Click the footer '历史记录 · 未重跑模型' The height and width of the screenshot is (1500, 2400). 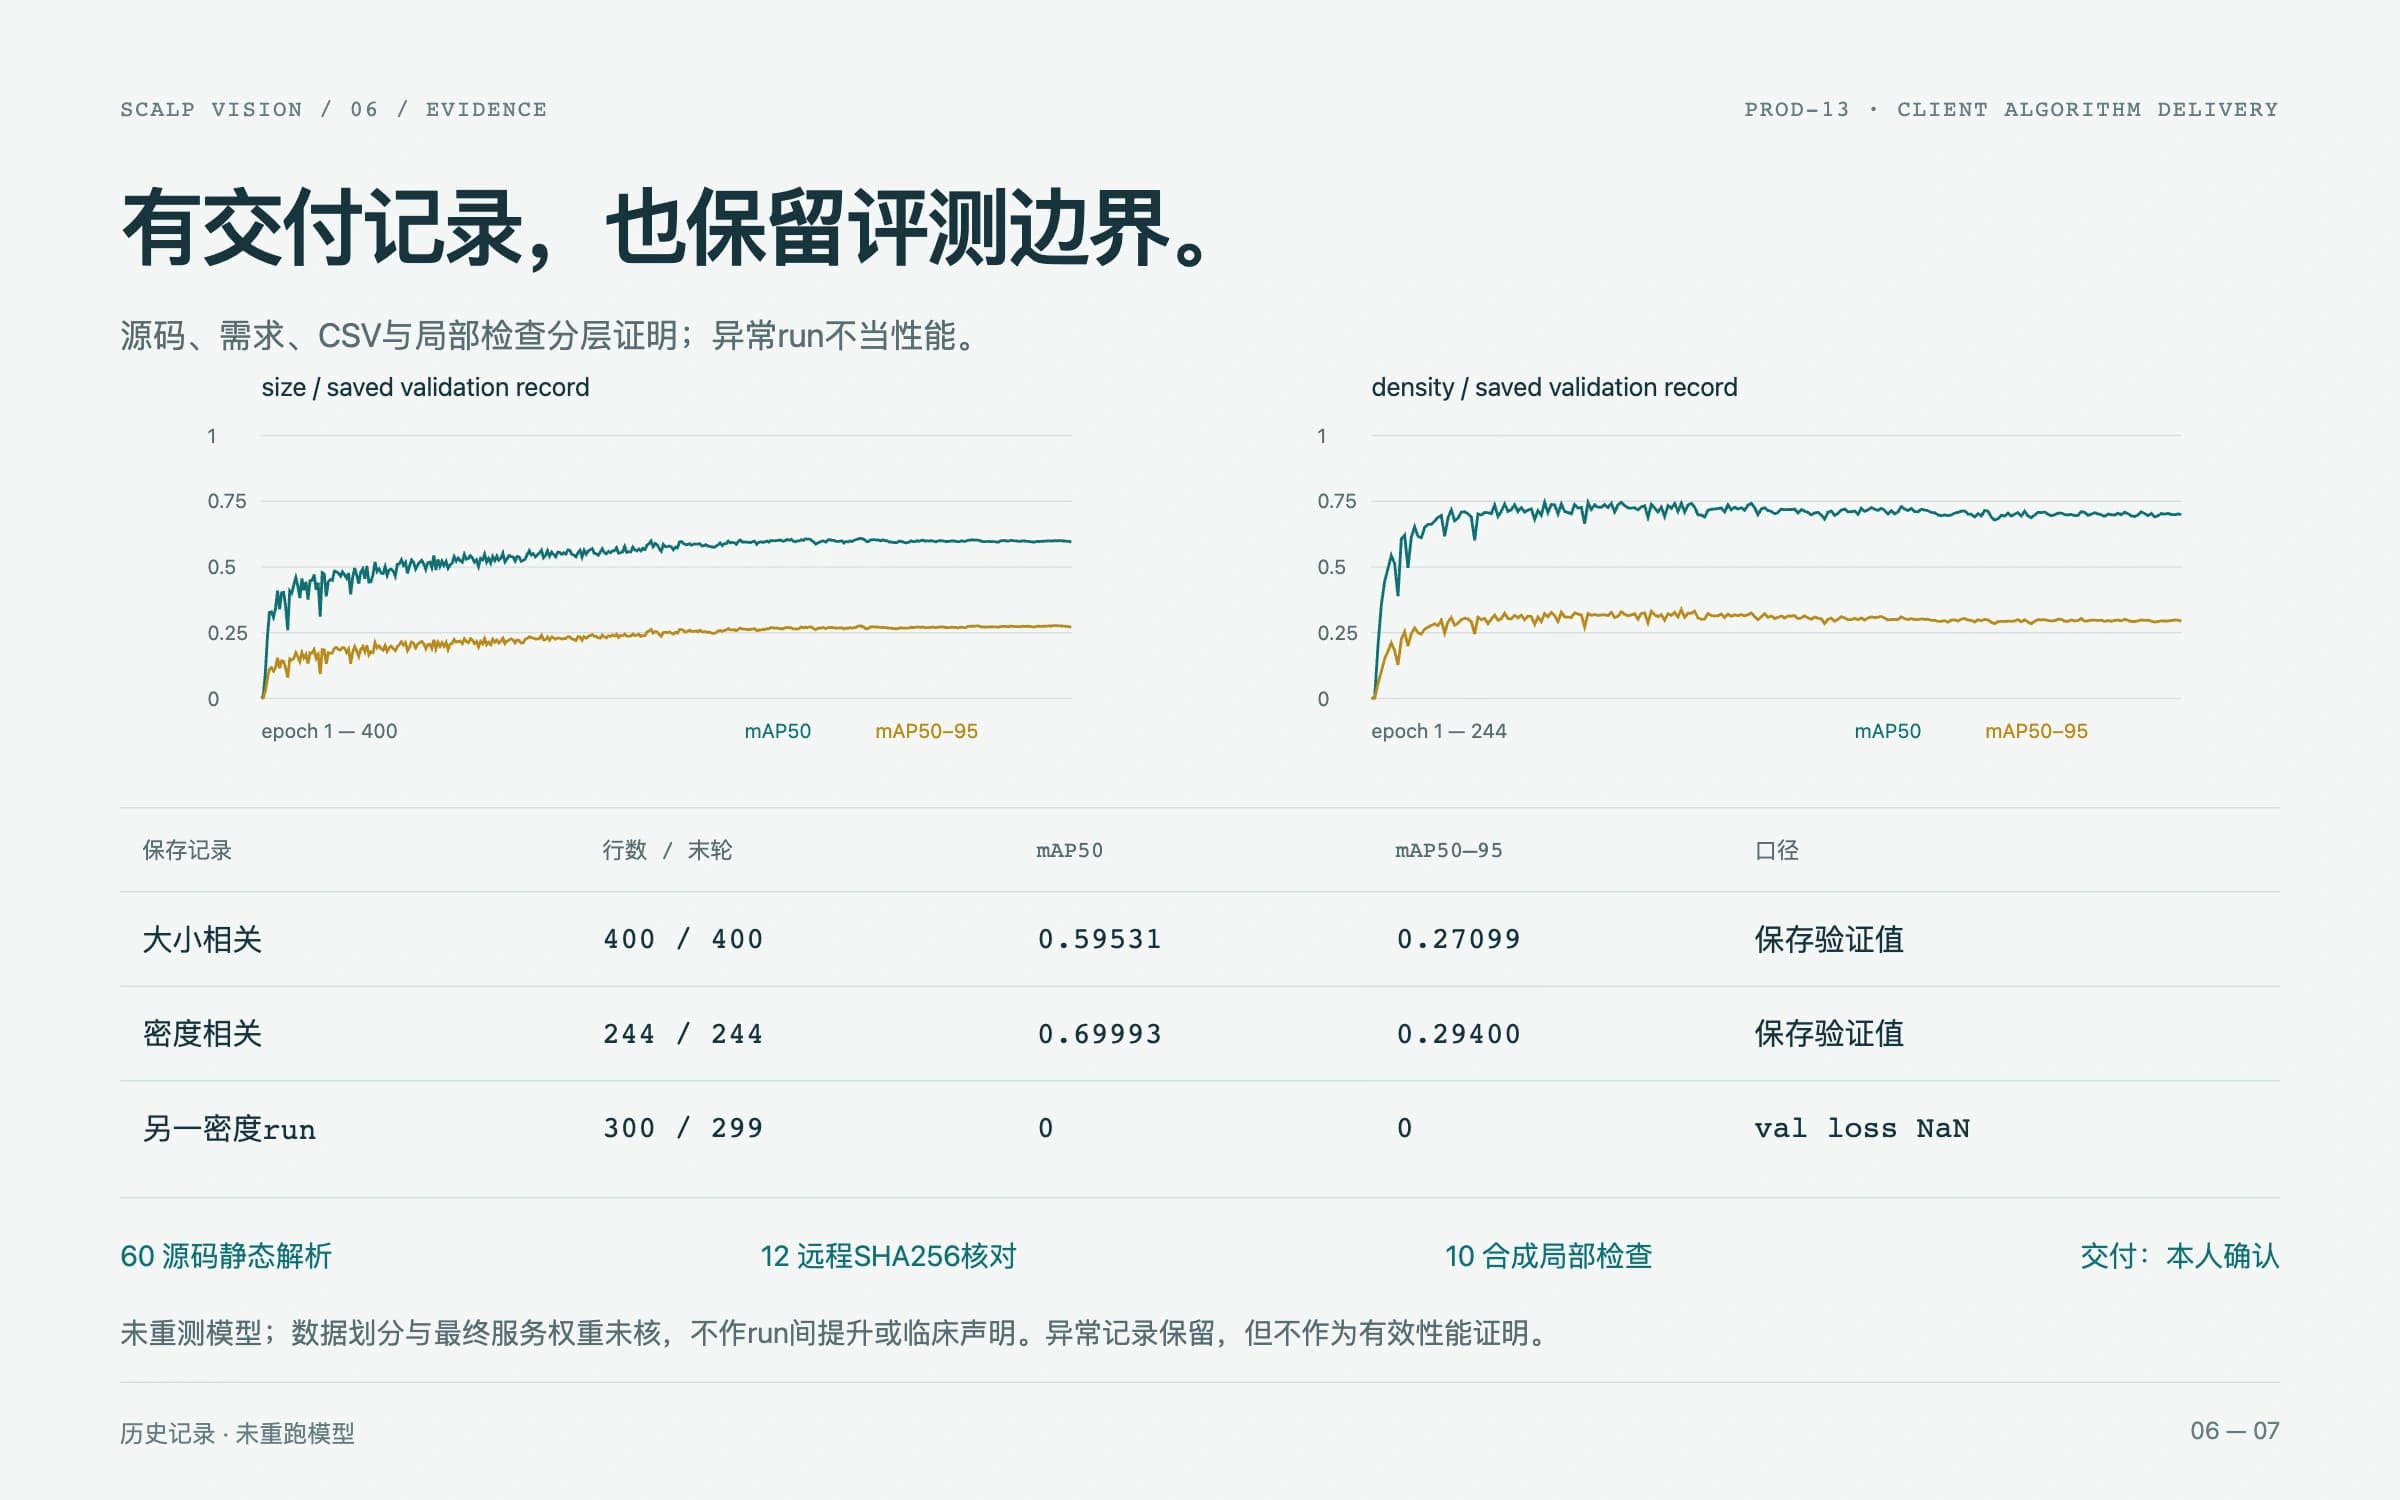click(237, 1433)
